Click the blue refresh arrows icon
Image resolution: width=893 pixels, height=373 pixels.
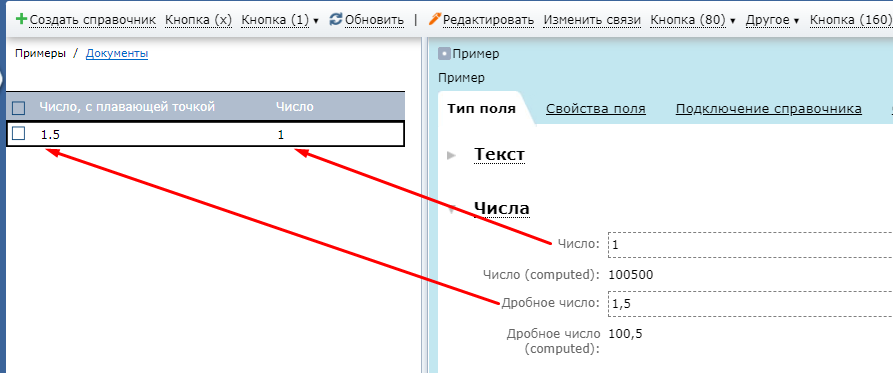point(336,19)
